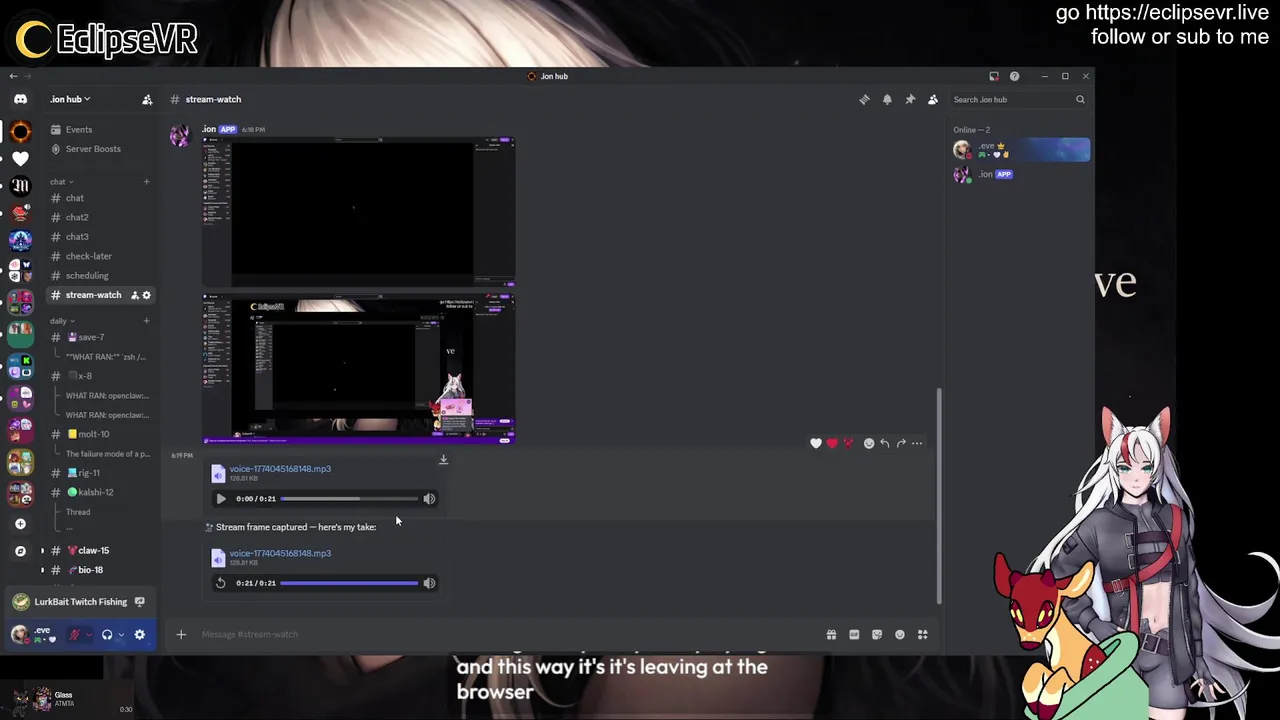Forward the message with arrow icon
The width and height of the screenshot is (1280, 720).
click(x=901, y=443)
